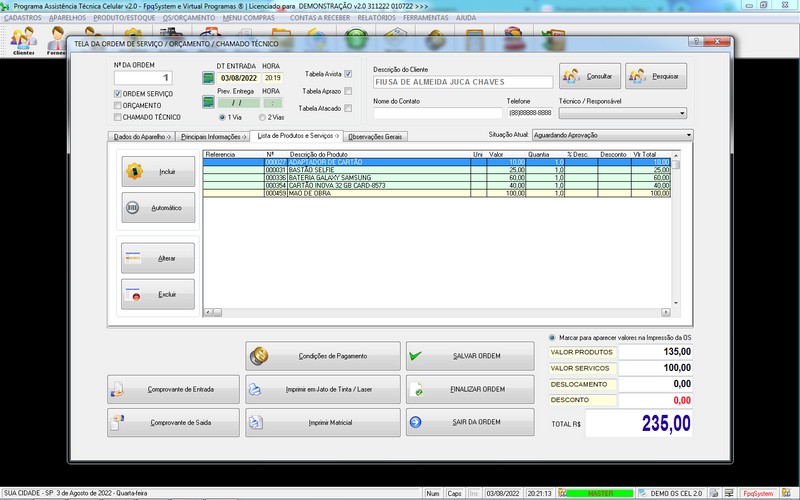Click the printer icon in the status bar

click(715, 493)
